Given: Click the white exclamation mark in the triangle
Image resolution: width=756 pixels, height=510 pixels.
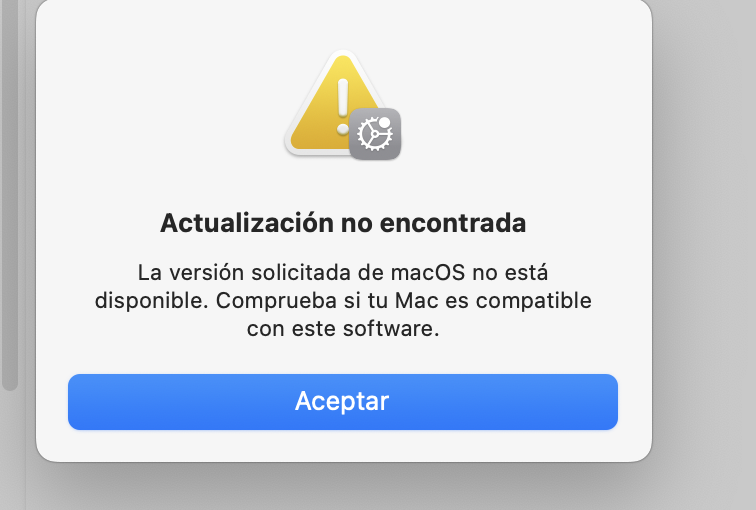Looking at the screenshot, I should [x=343, y=107].
